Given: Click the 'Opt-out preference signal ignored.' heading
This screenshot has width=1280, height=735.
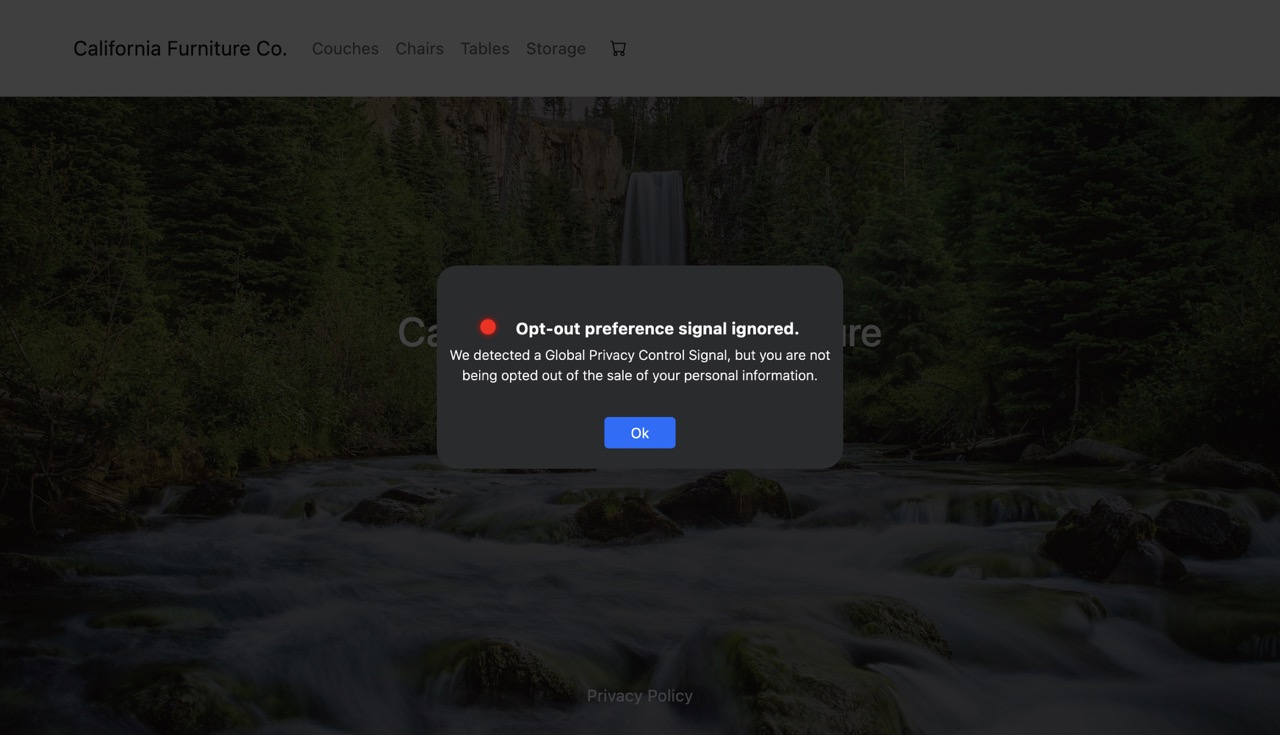Looking at the screenshot, I should [x=657, y=328].
